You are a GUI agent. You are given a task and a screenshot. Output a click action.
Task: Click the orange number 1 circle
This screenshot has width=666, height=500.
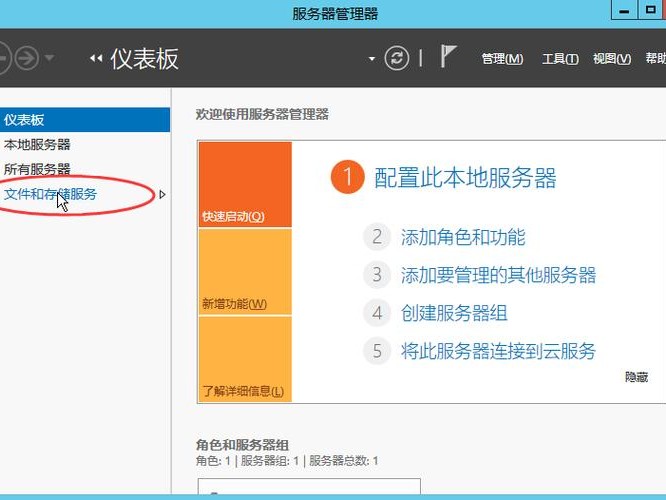pos(347,177)
